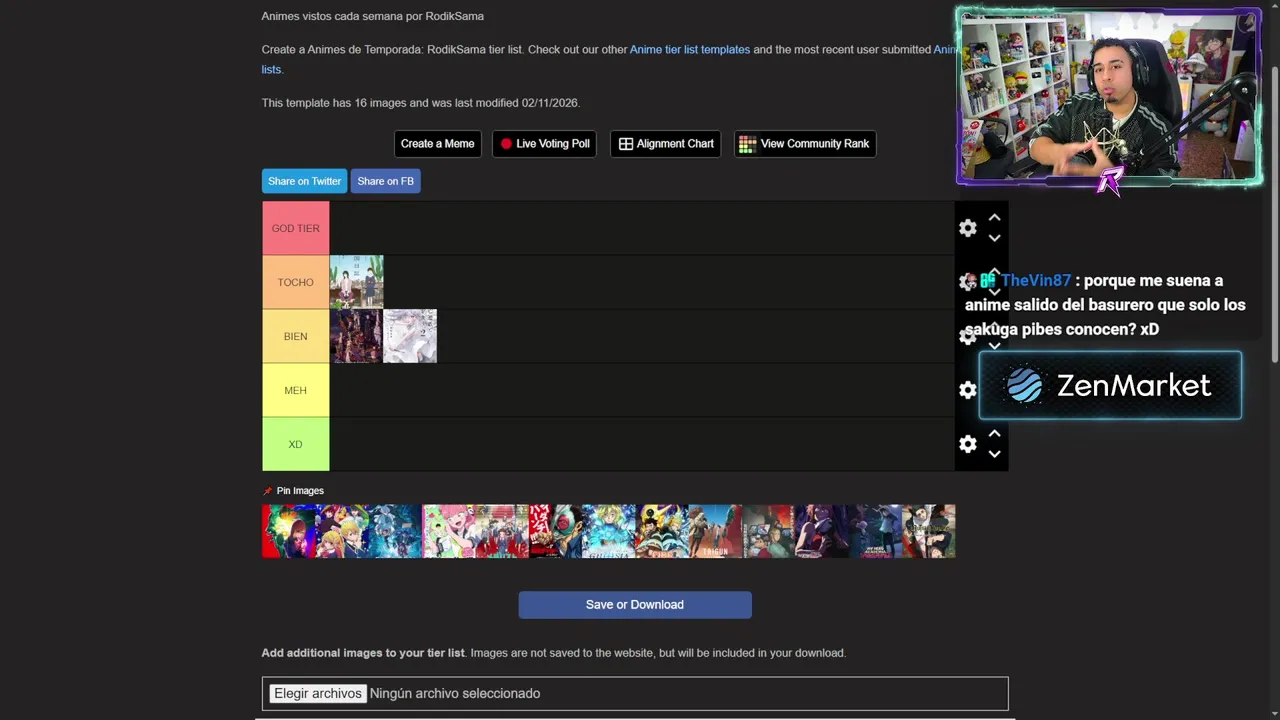The height and width of the screenshot is (720, 1280).
Task: Click the red GOD TIER label
Action: click(x=295, y=228)
